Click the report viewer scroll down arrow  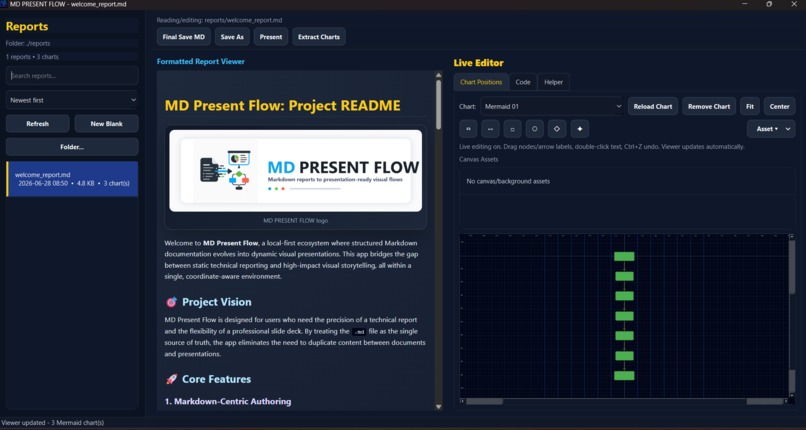438,407
